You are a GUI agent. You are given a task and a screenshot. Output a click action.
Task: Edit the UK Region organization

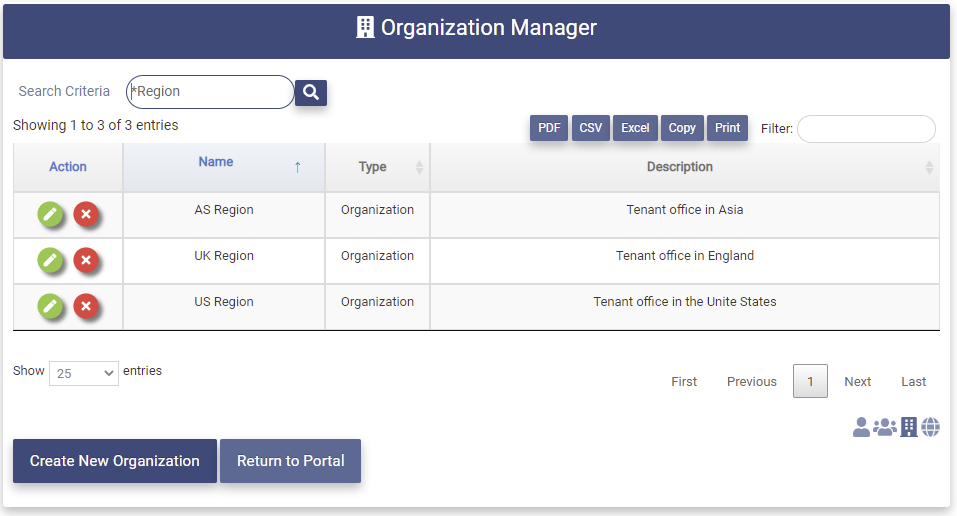pyautogui.click(x=50, y=260)
